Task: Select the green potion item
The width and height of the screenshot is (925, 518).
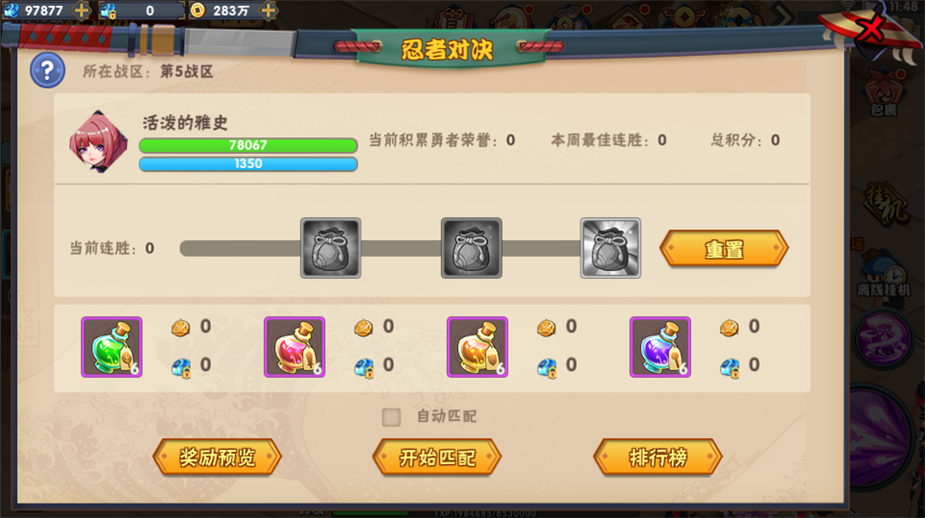Action: [x=111, y=347]
